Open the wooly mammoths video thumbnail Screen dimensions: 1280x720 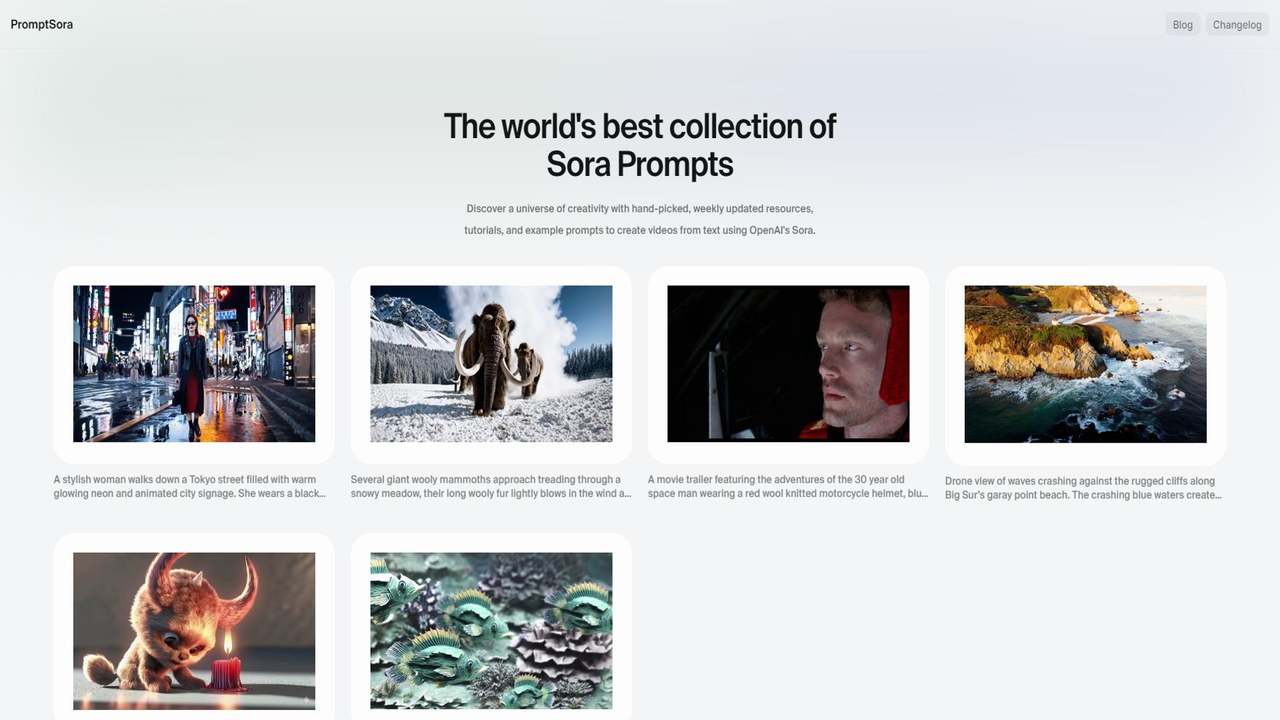(x=491, y=364)
